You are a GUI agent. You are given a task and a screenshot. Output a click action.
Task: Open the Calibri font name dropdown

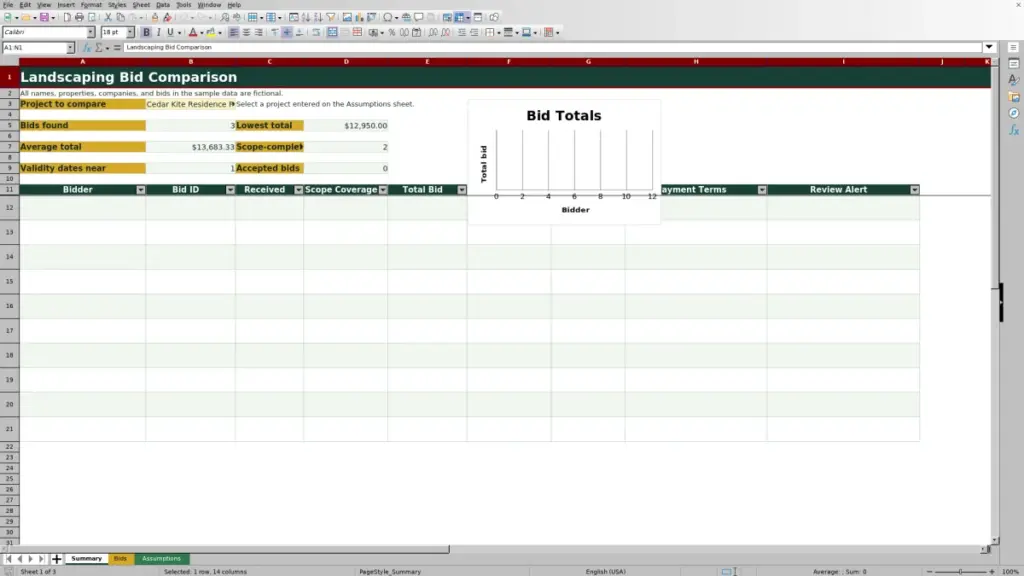(x=90, y=32)
